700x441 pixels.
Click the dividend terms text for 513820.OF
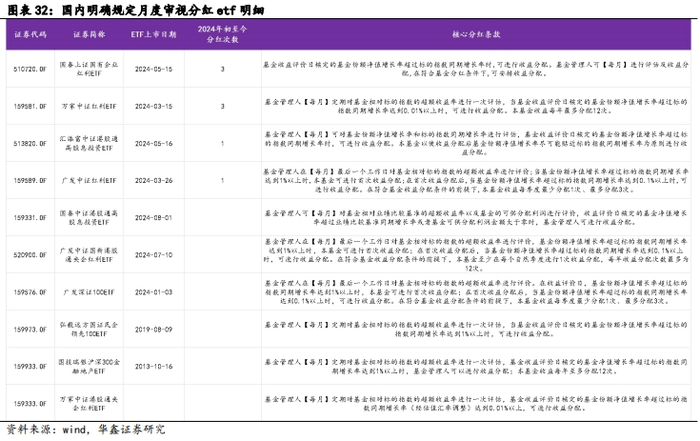pyautogui.click(x=476, y=143)
